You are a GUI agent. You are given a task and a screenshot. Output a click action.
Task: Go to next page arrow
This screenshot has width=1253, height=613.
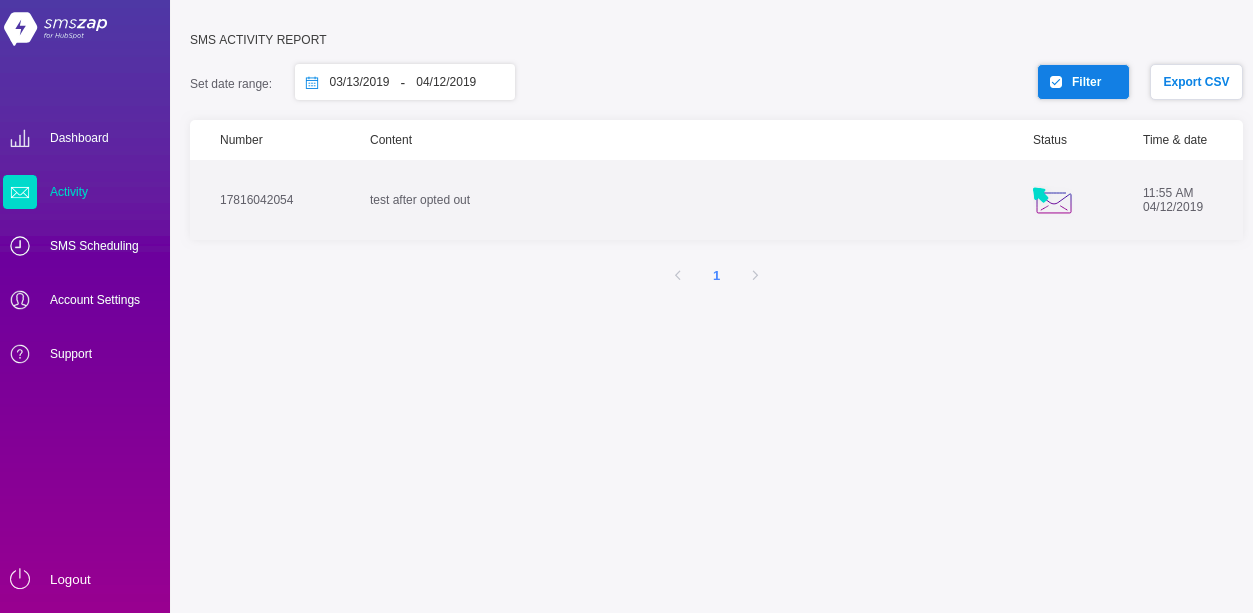point(755,275)
